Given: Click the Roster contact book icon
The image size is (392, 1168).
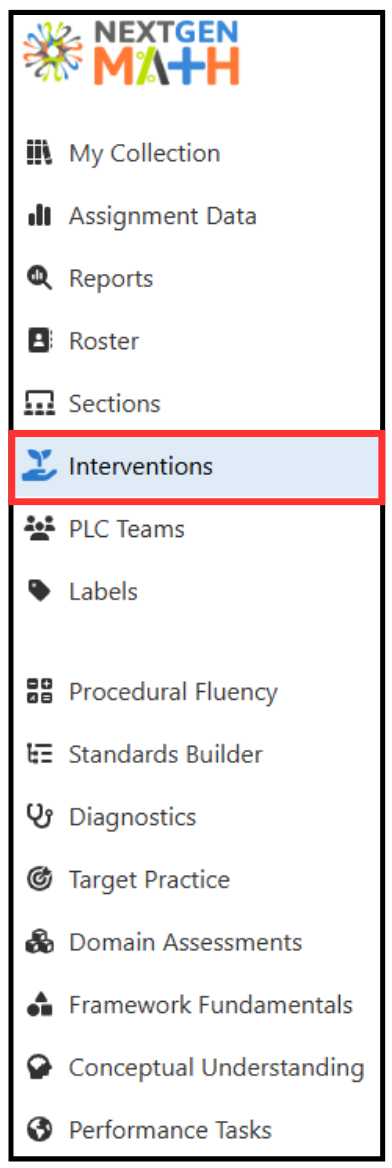Looking at the screenshot, I should 39,341.
